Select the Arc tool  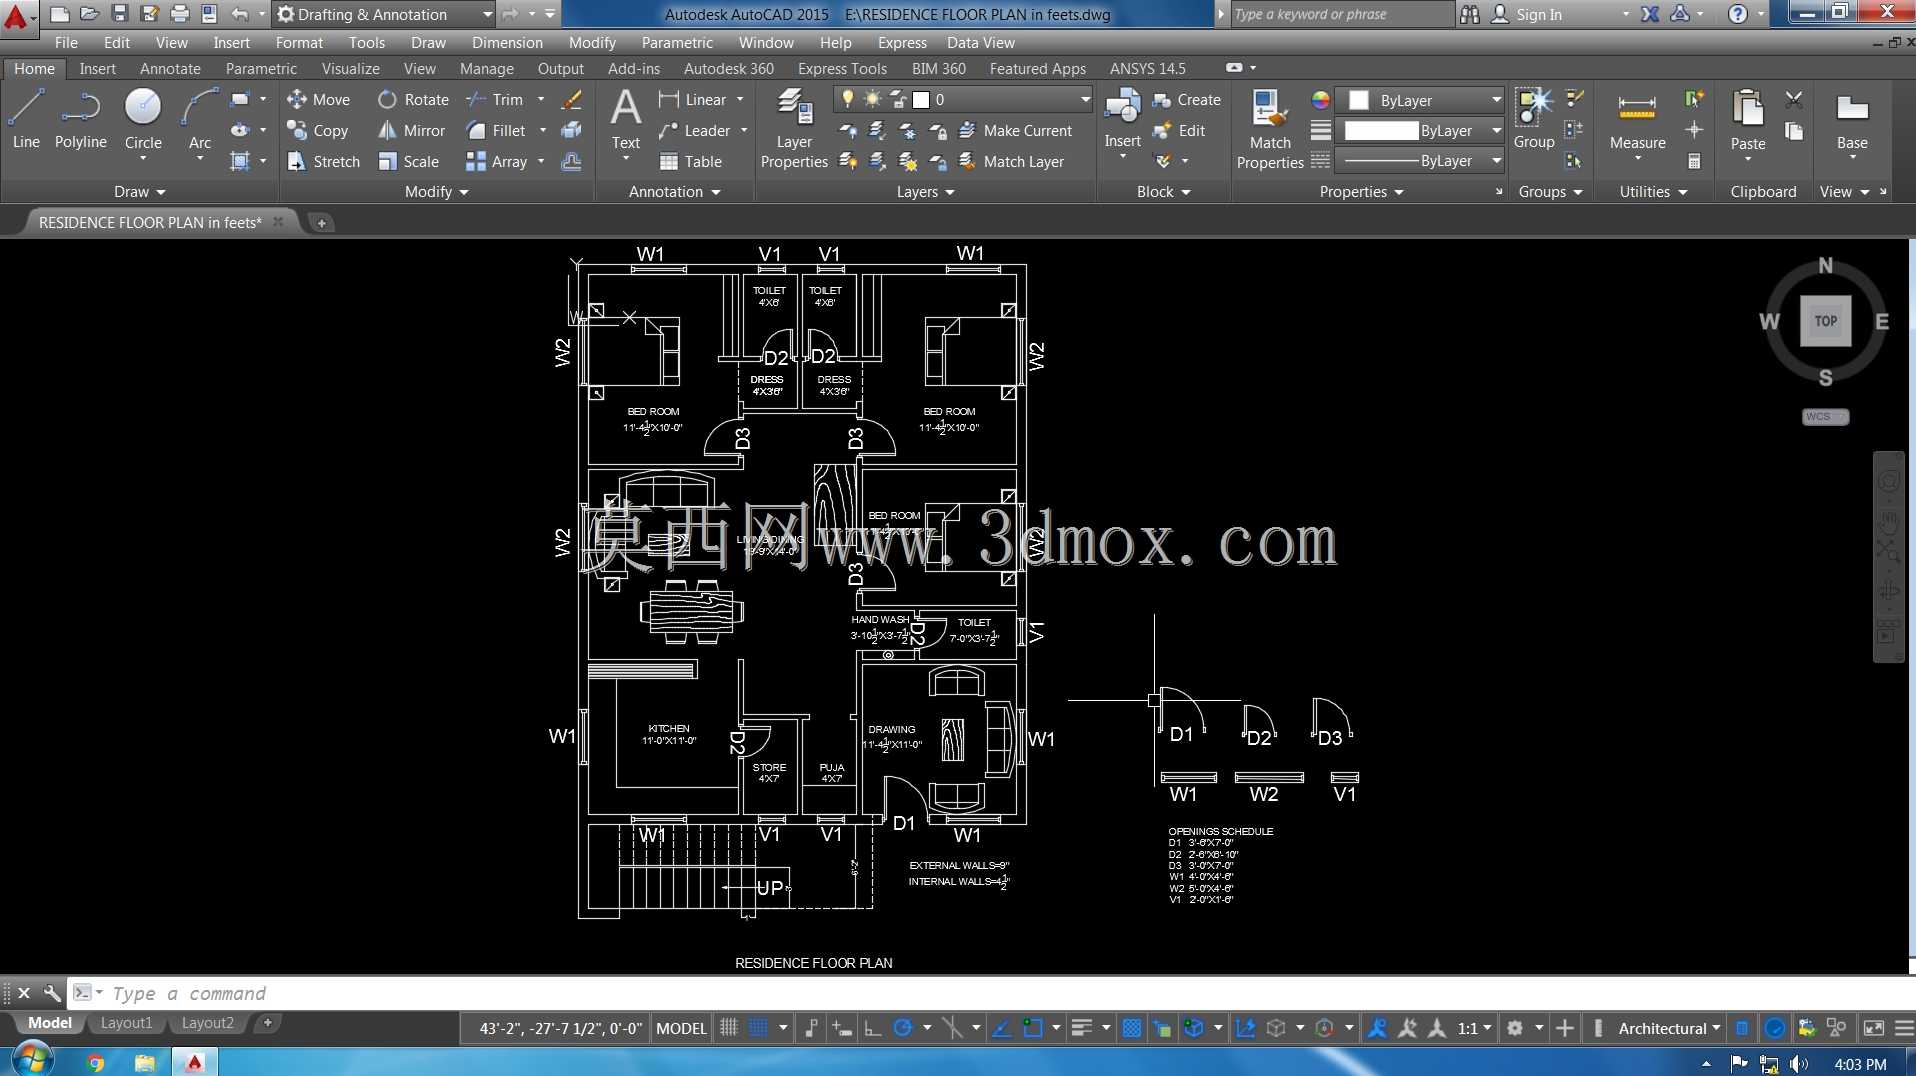[x=200, y=118]
